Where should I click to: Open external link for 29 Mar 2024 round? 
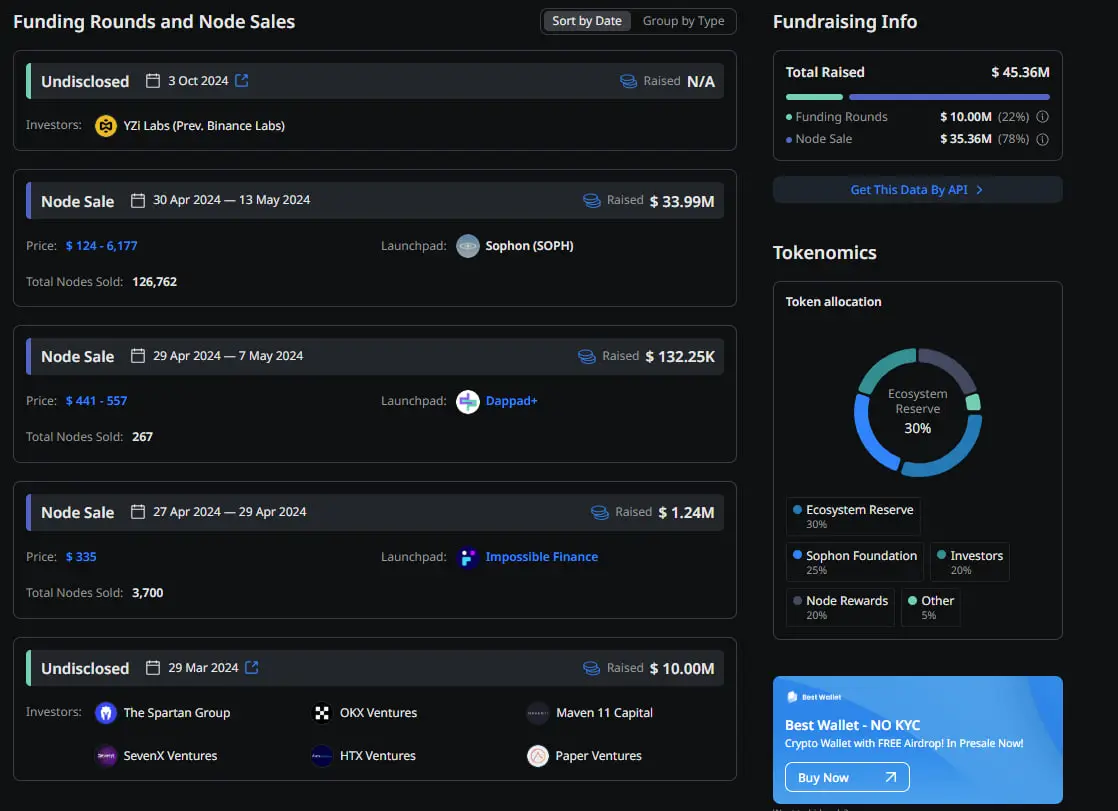252,668
